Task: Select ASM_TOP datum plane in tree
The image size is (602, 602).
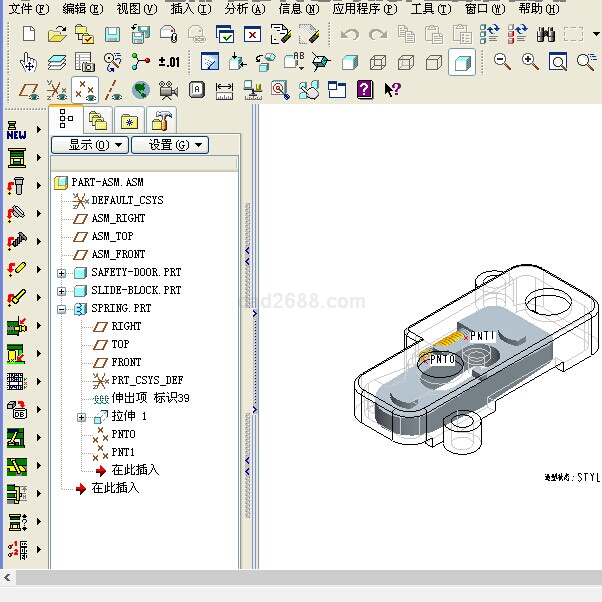Action: pyautogui.click(x=111, y=237)
